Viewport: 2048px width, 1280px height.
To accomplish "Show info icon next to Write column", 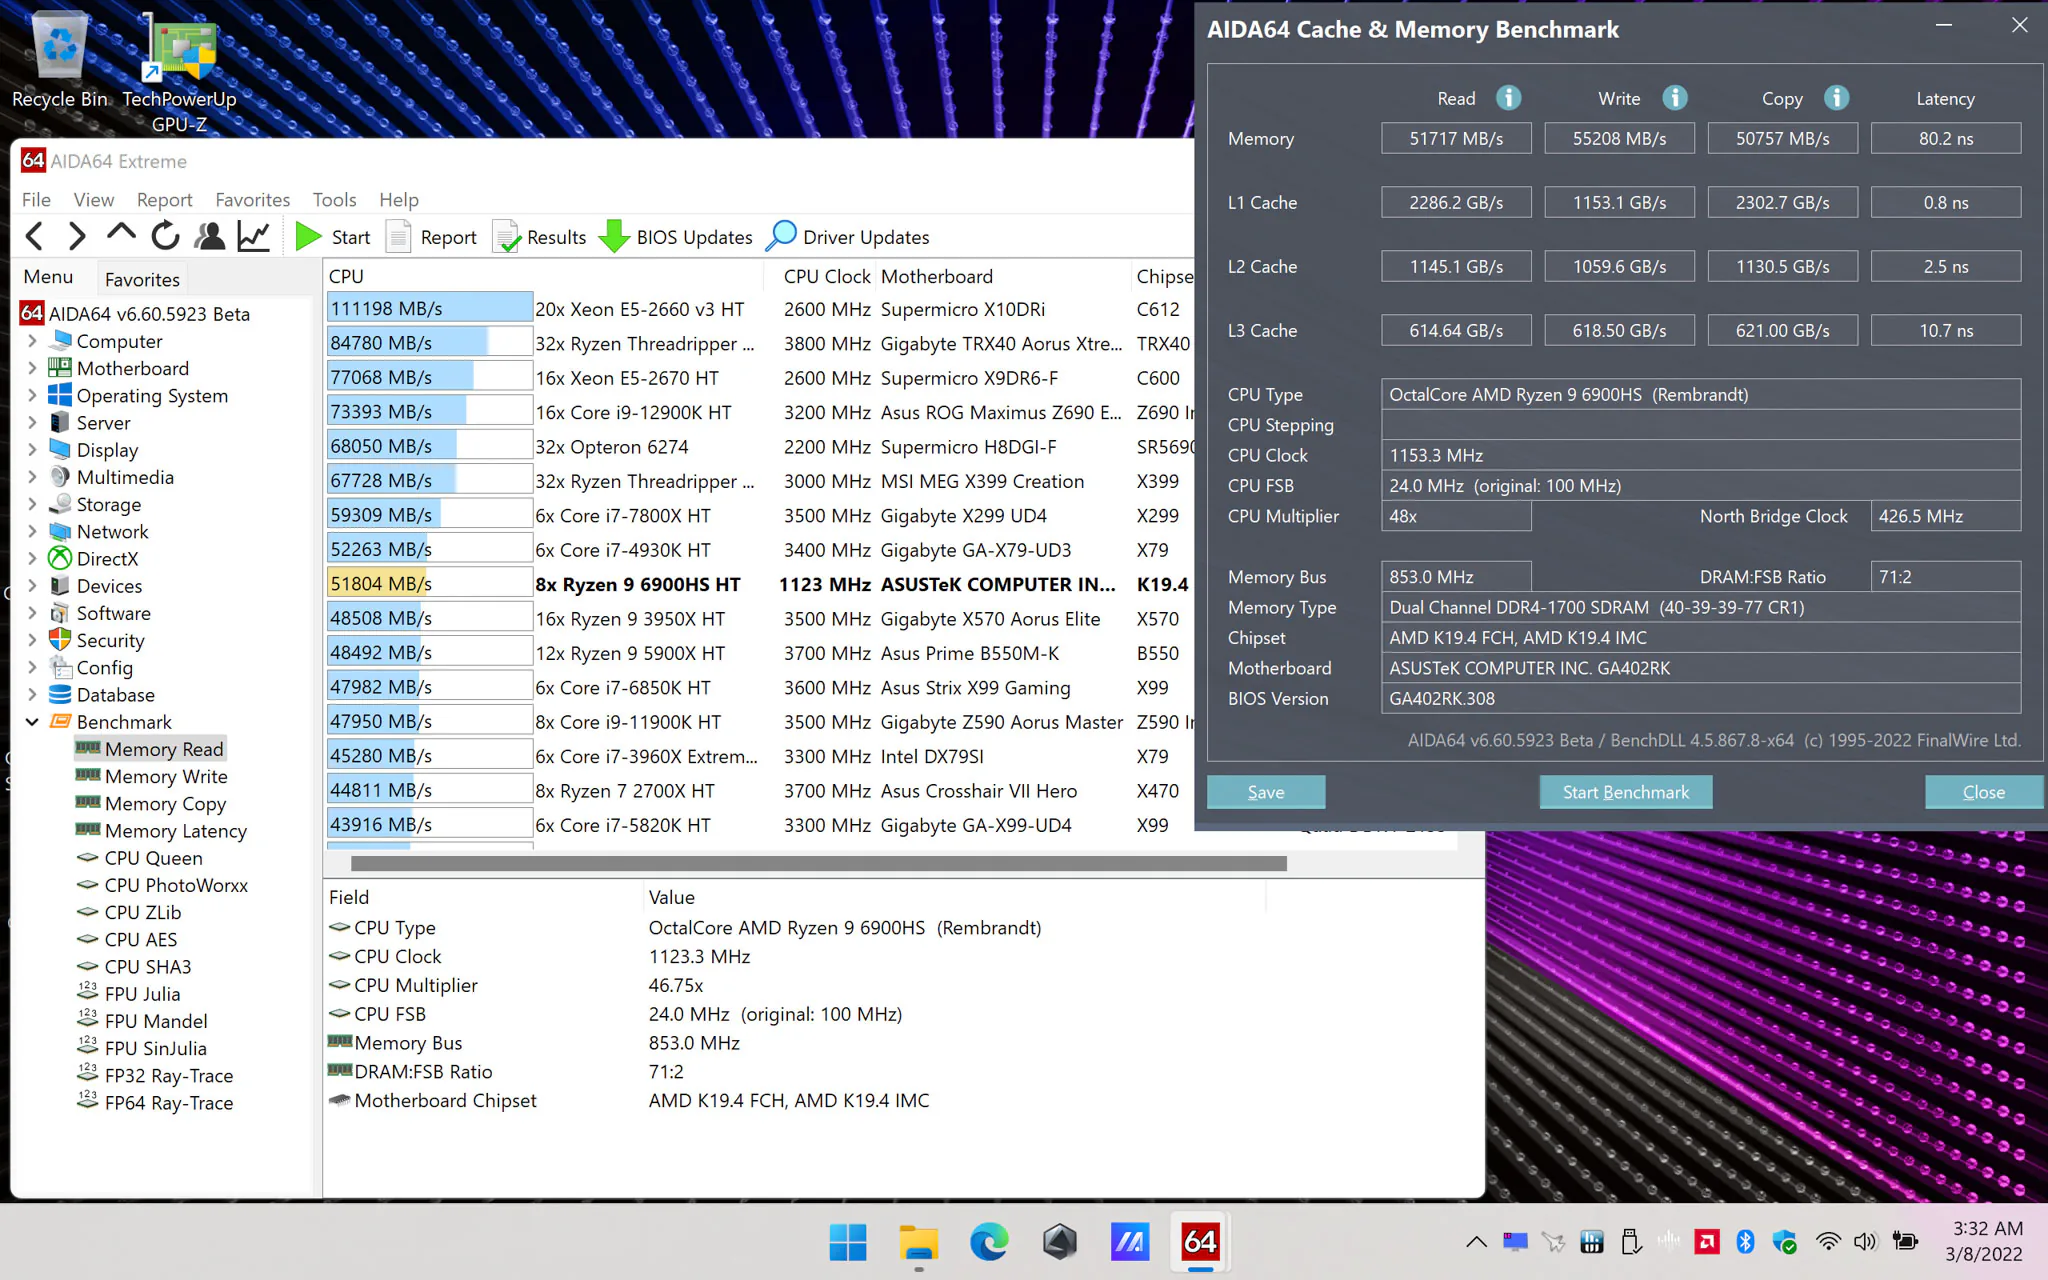I will coord(1675,98).
